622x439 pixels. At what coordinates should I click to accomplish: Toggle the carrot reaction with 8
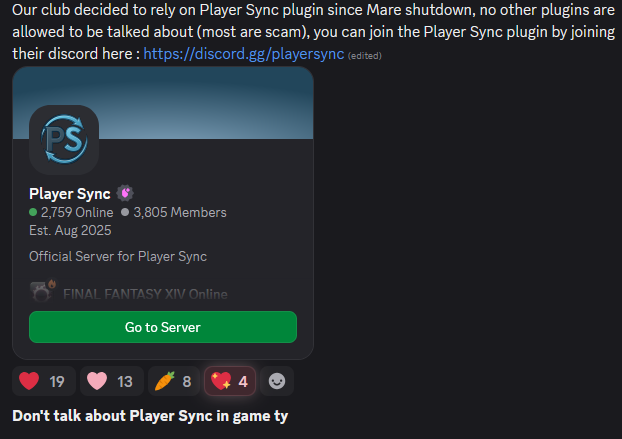(174, 381)
